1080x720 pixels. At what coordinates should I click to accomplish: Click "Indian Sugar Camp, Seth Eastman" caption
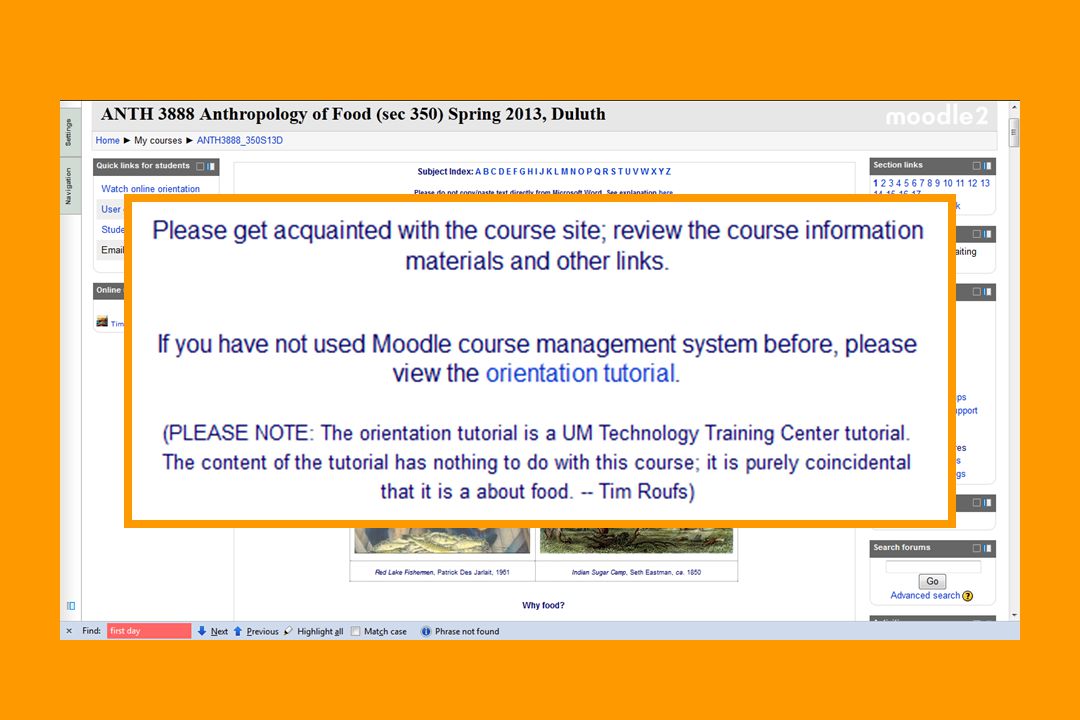(x=636, y=573)
